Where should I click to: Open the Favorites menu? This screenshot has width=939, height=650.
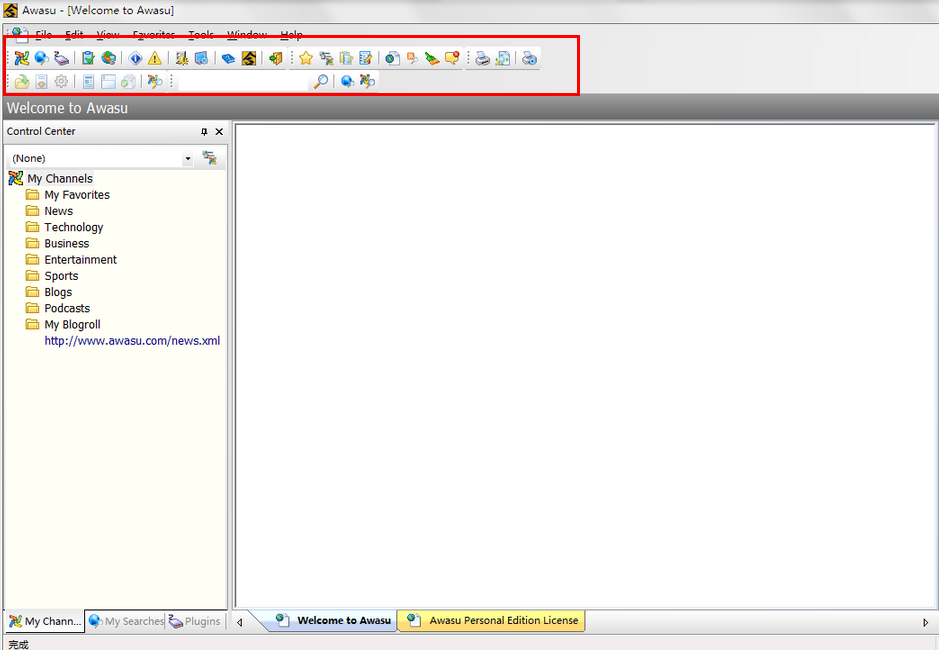click(154, 34)
